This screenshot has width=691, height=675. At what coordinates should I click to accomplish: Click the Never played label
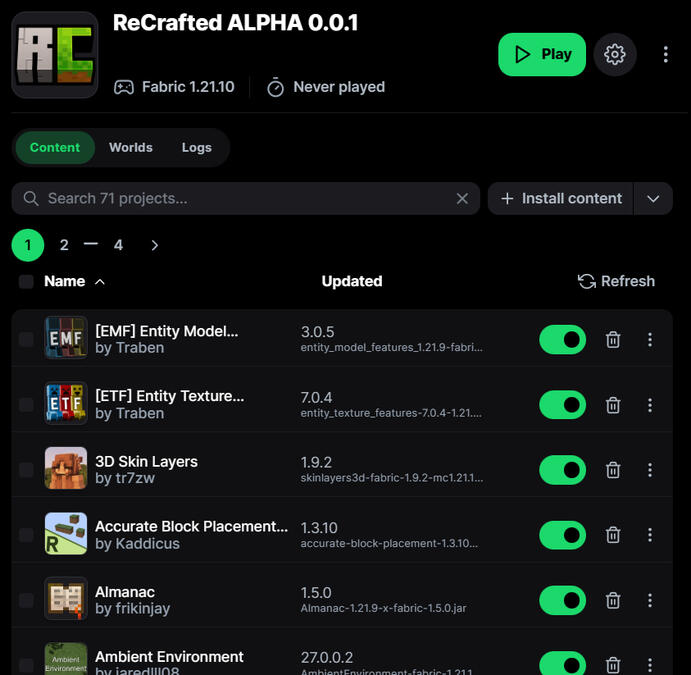tap(326, 87)
